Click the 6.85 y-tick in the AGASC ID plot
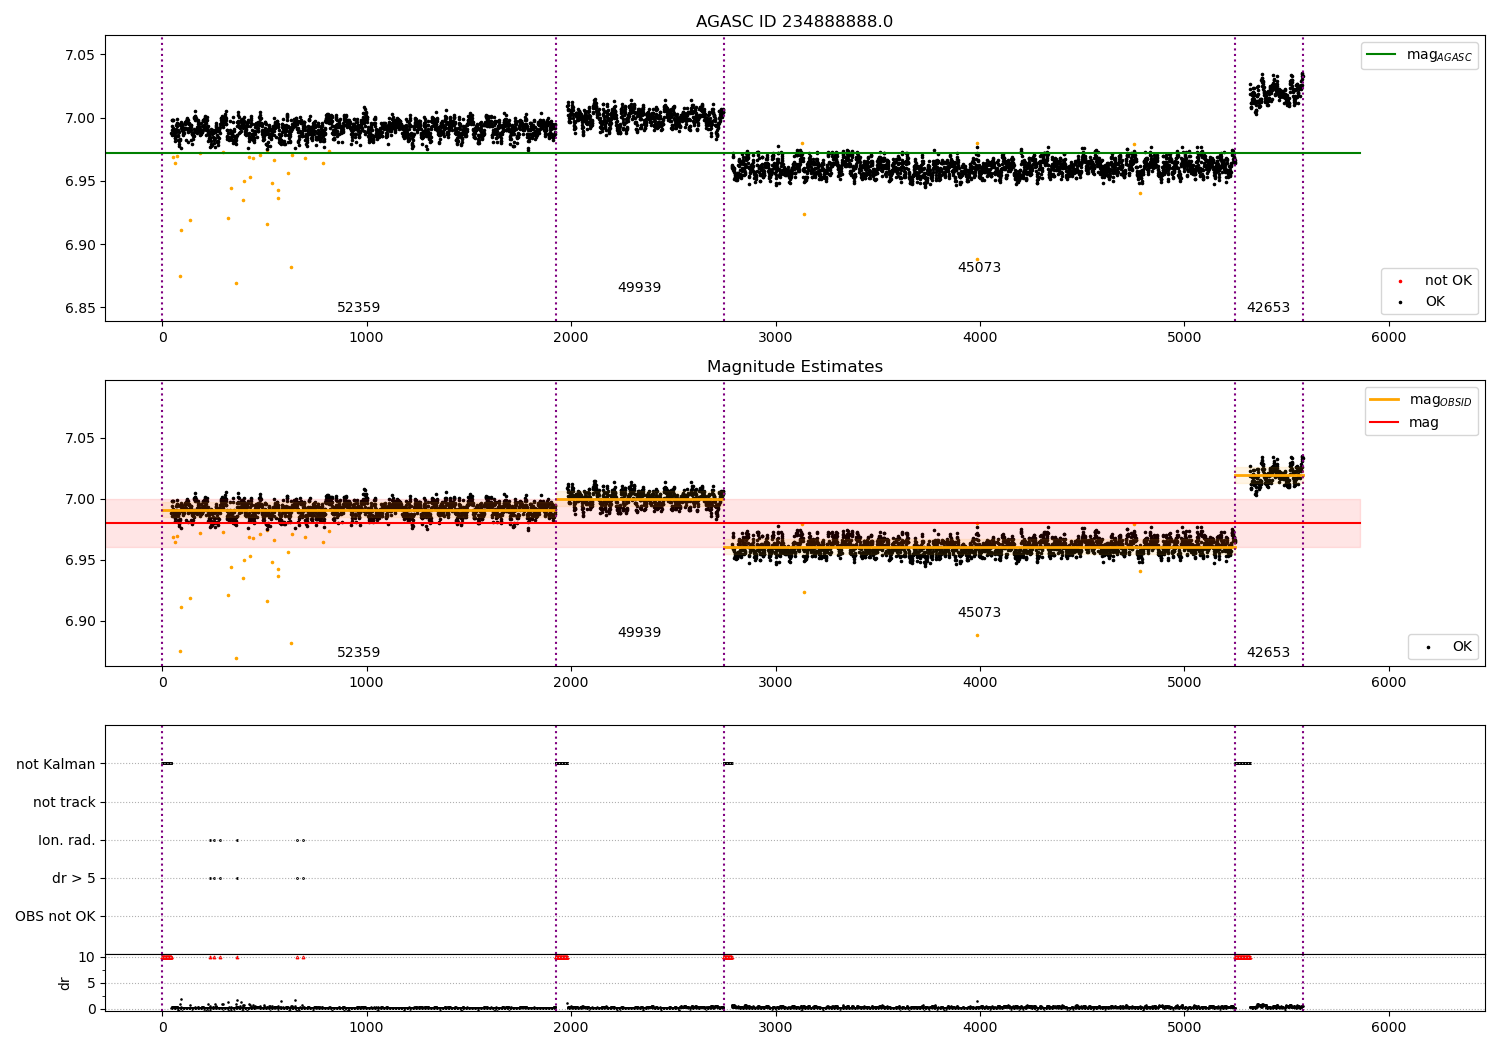The width and height of the screenshot is (1500, 1050). (x=79, y=308)
